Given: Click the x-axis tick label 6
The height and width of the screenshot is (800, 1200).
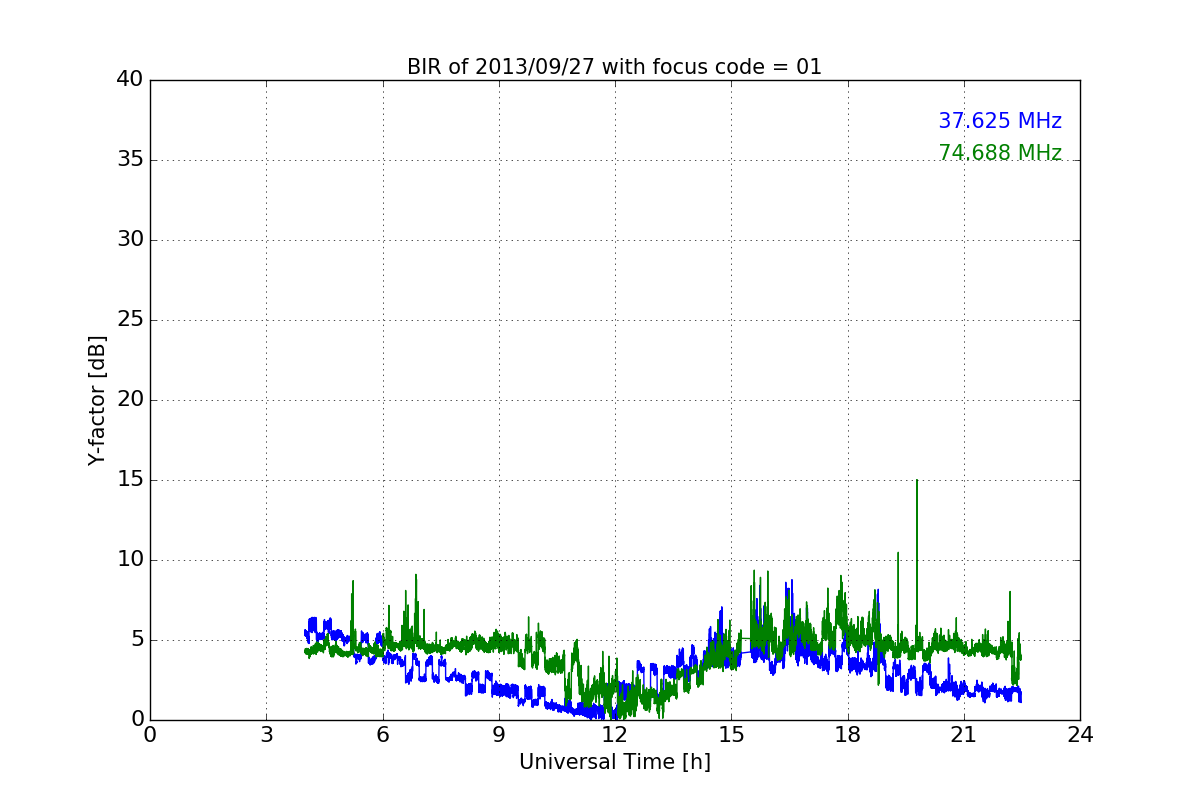Looking at the screenshot, I should (x=382, y=735).
